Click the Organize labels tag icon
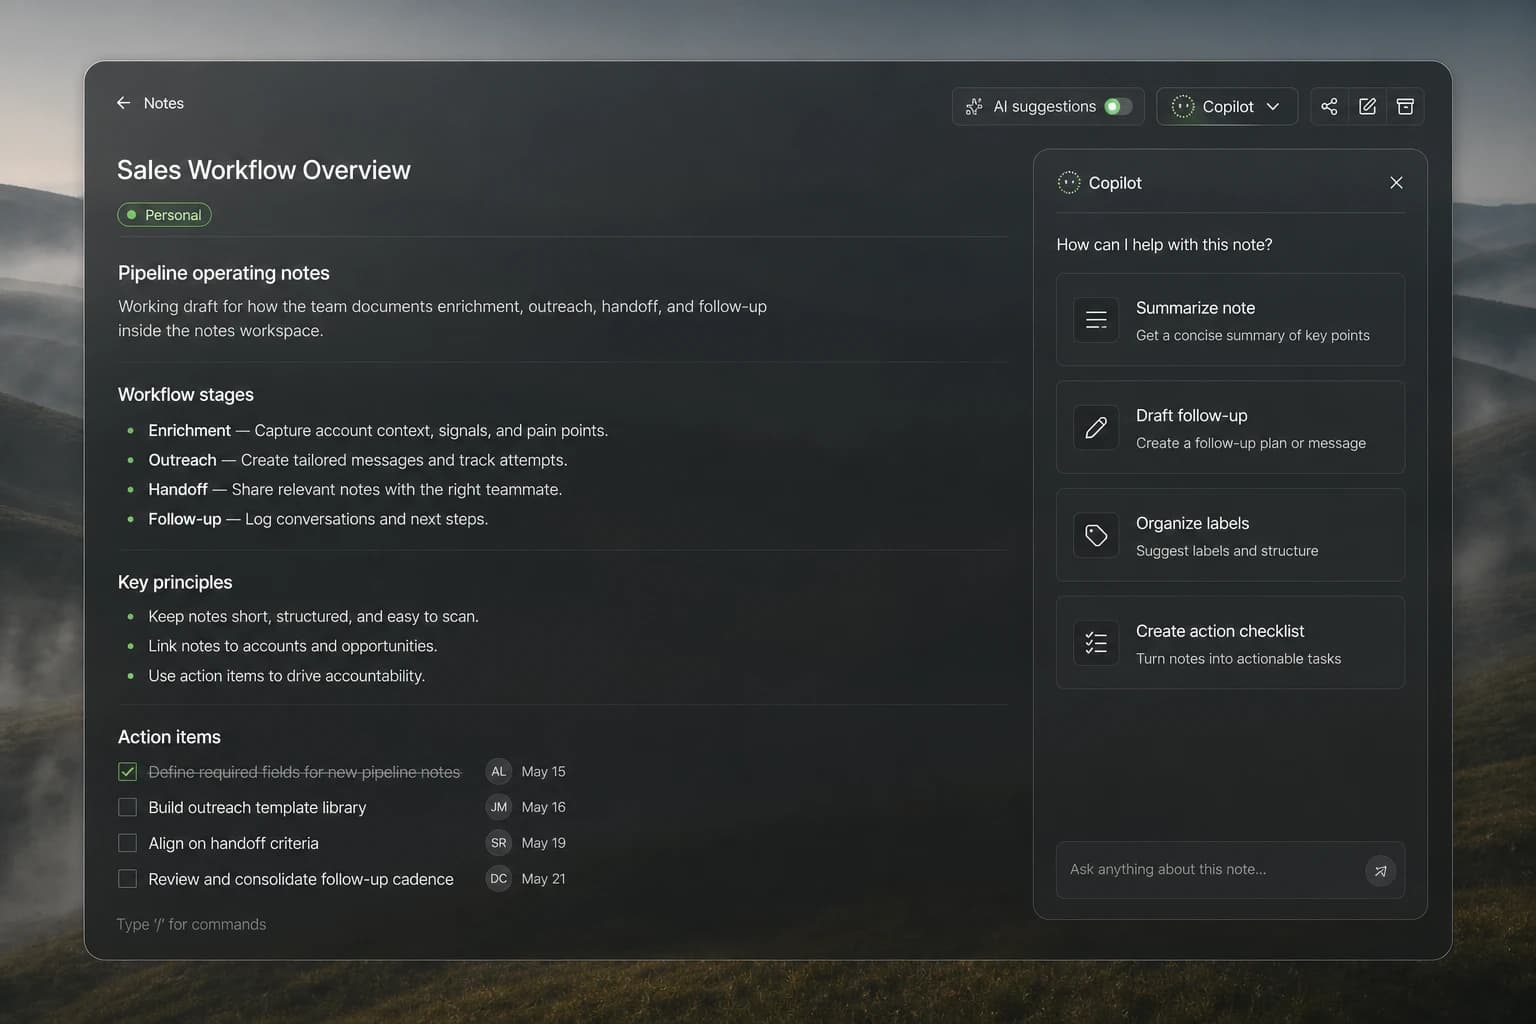Viewport: 1536px width, 1024px height. click(1096, 535)
